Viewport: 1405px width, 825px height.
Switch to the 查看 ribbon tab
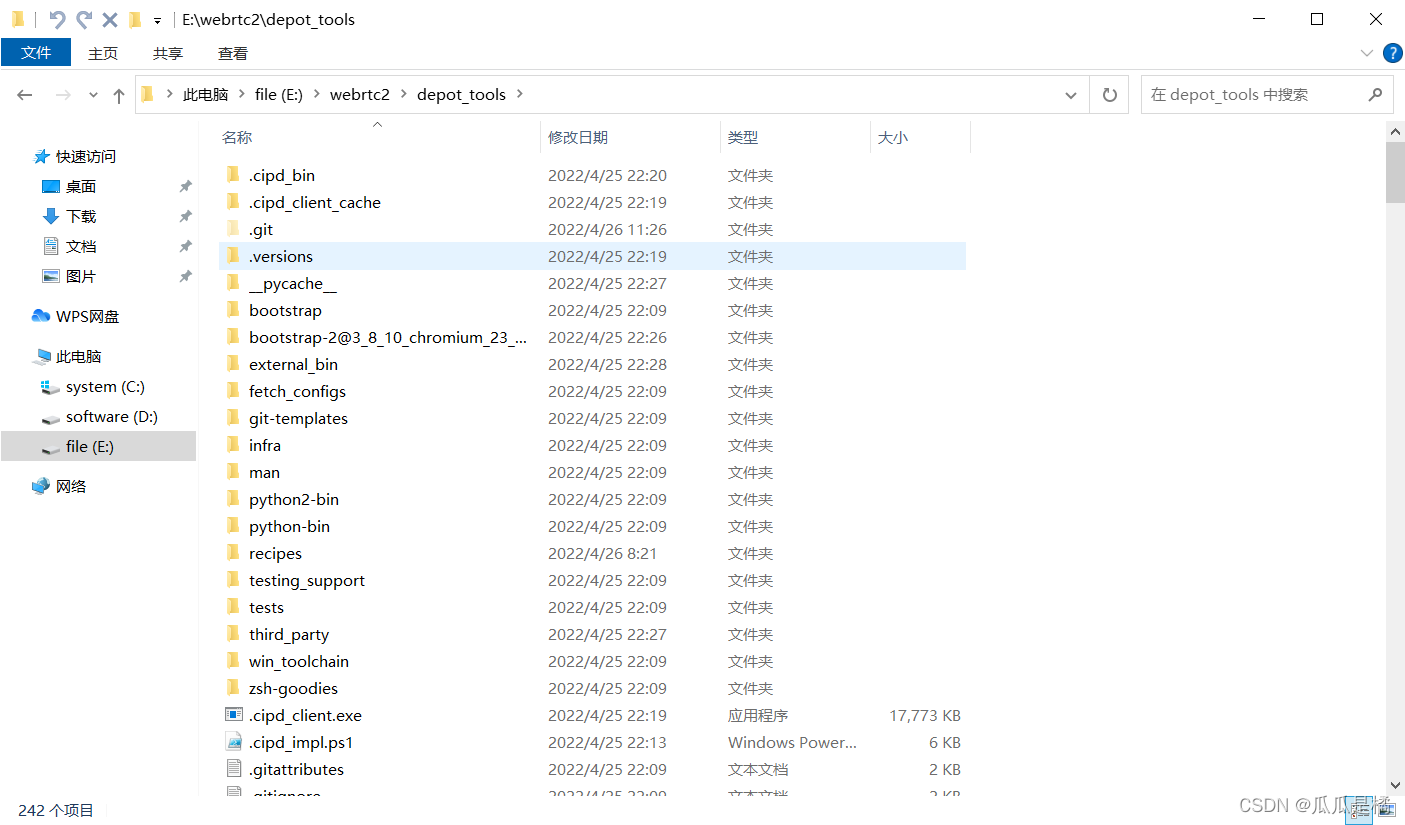coord(233,53)
